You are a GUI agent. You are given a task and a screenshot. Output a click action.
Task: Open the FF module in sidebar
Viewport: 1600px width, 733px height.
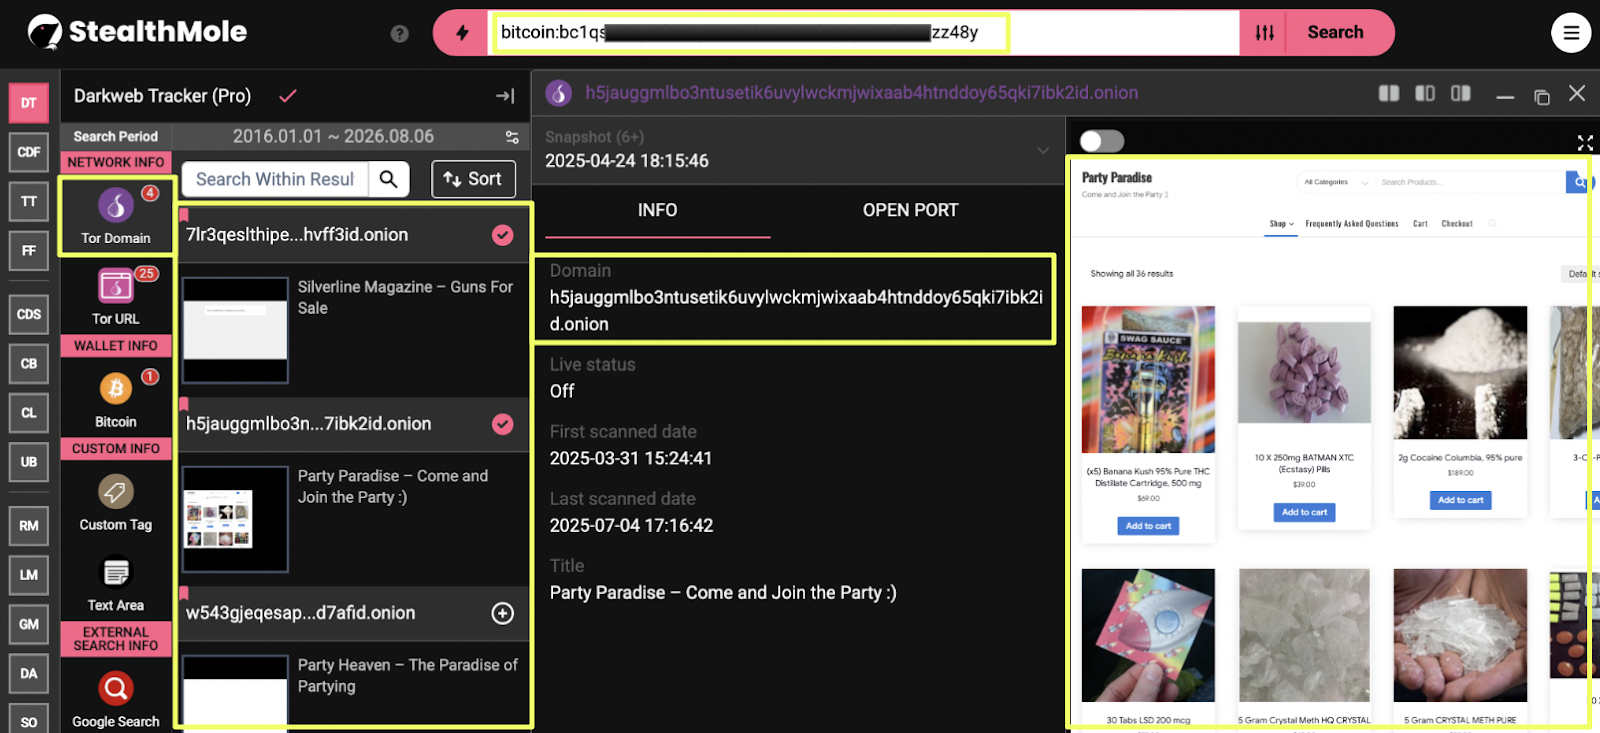point(29,250)
